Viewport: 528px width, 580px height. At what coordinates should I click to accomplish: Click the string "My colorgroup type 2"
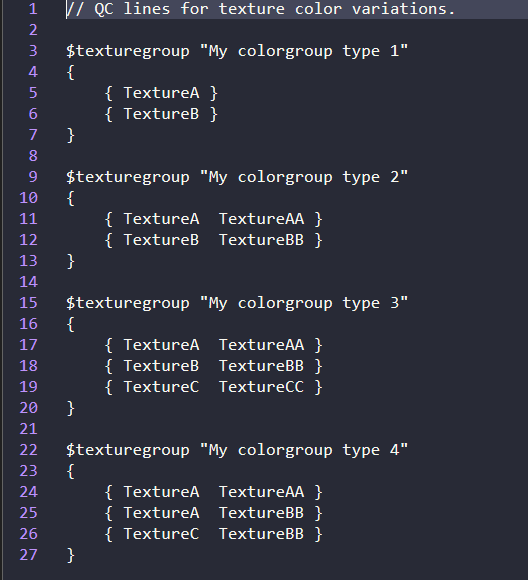[303, 177]
